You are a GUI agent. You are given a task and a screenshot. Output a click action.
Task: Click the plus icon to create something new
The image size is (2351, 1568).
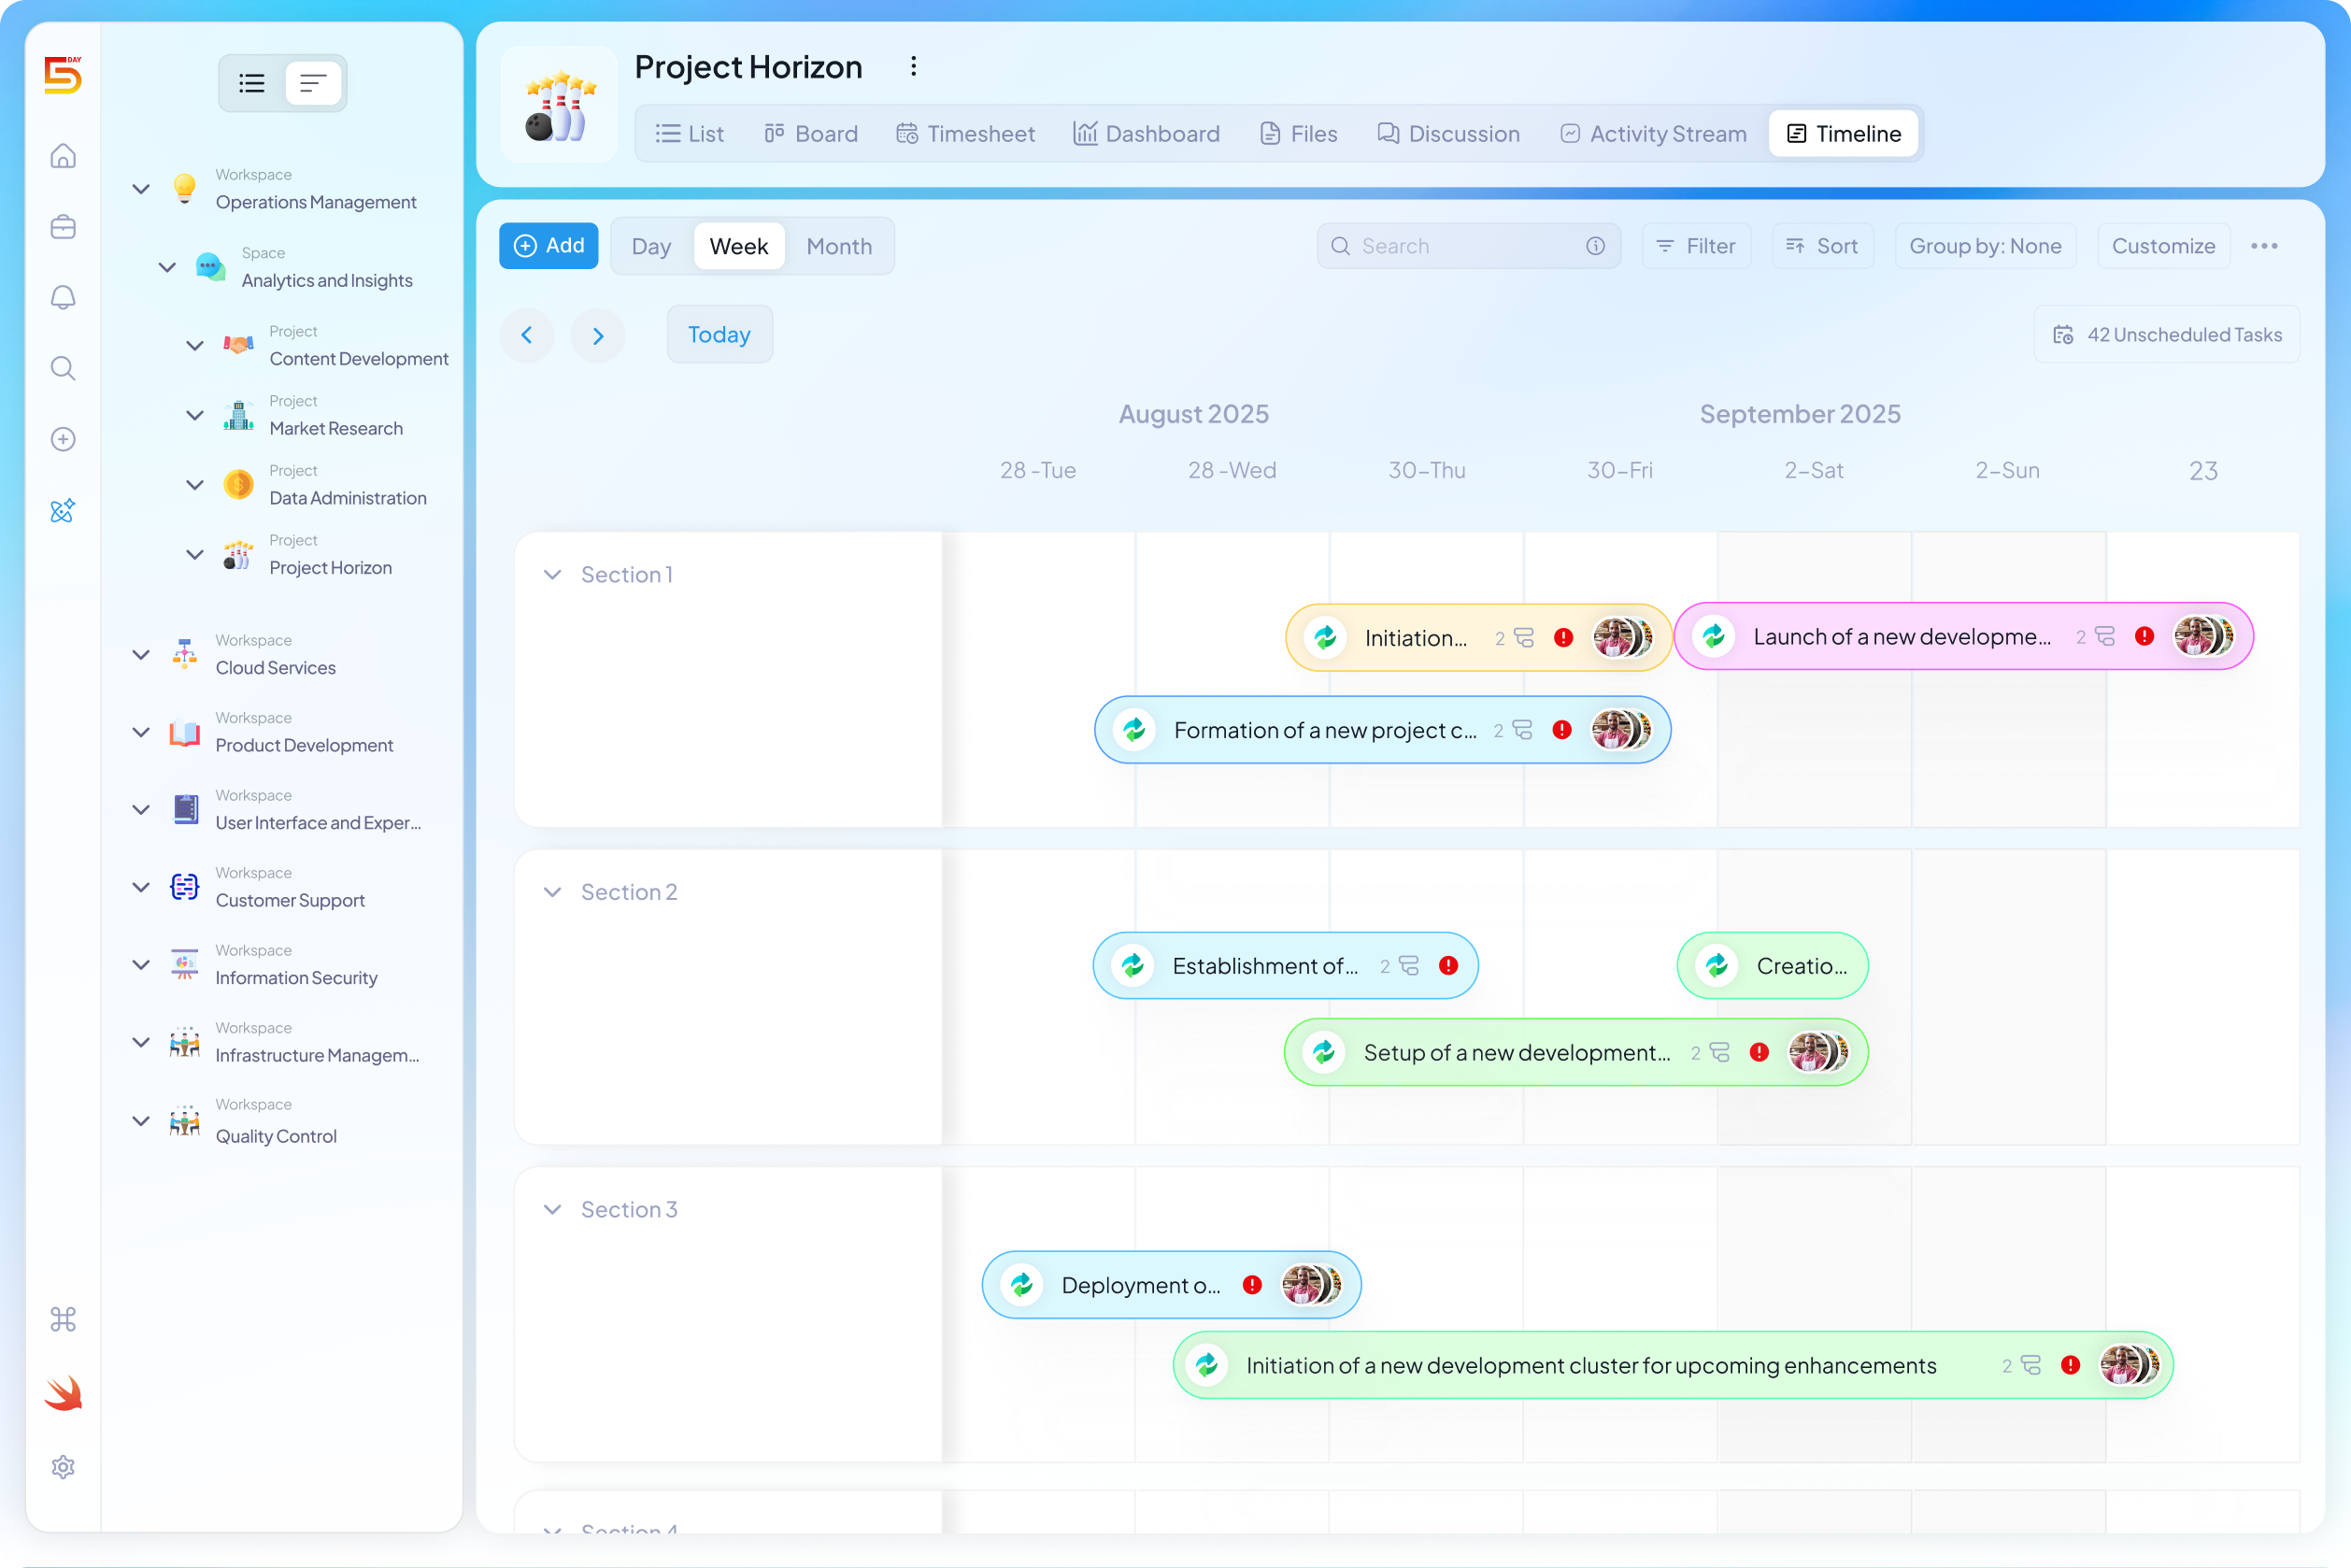(62, 438)
